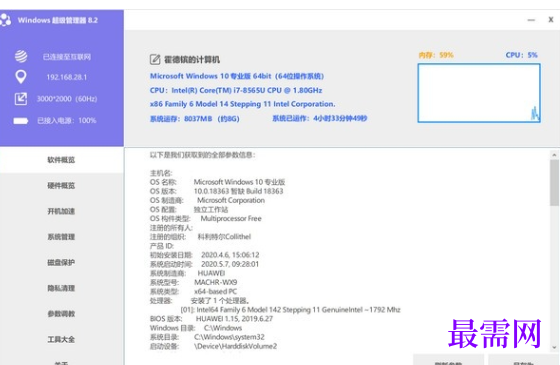Click the 系统运存: 8037MB text
Viewport: 560px width, 365px height.
(195, 119)
